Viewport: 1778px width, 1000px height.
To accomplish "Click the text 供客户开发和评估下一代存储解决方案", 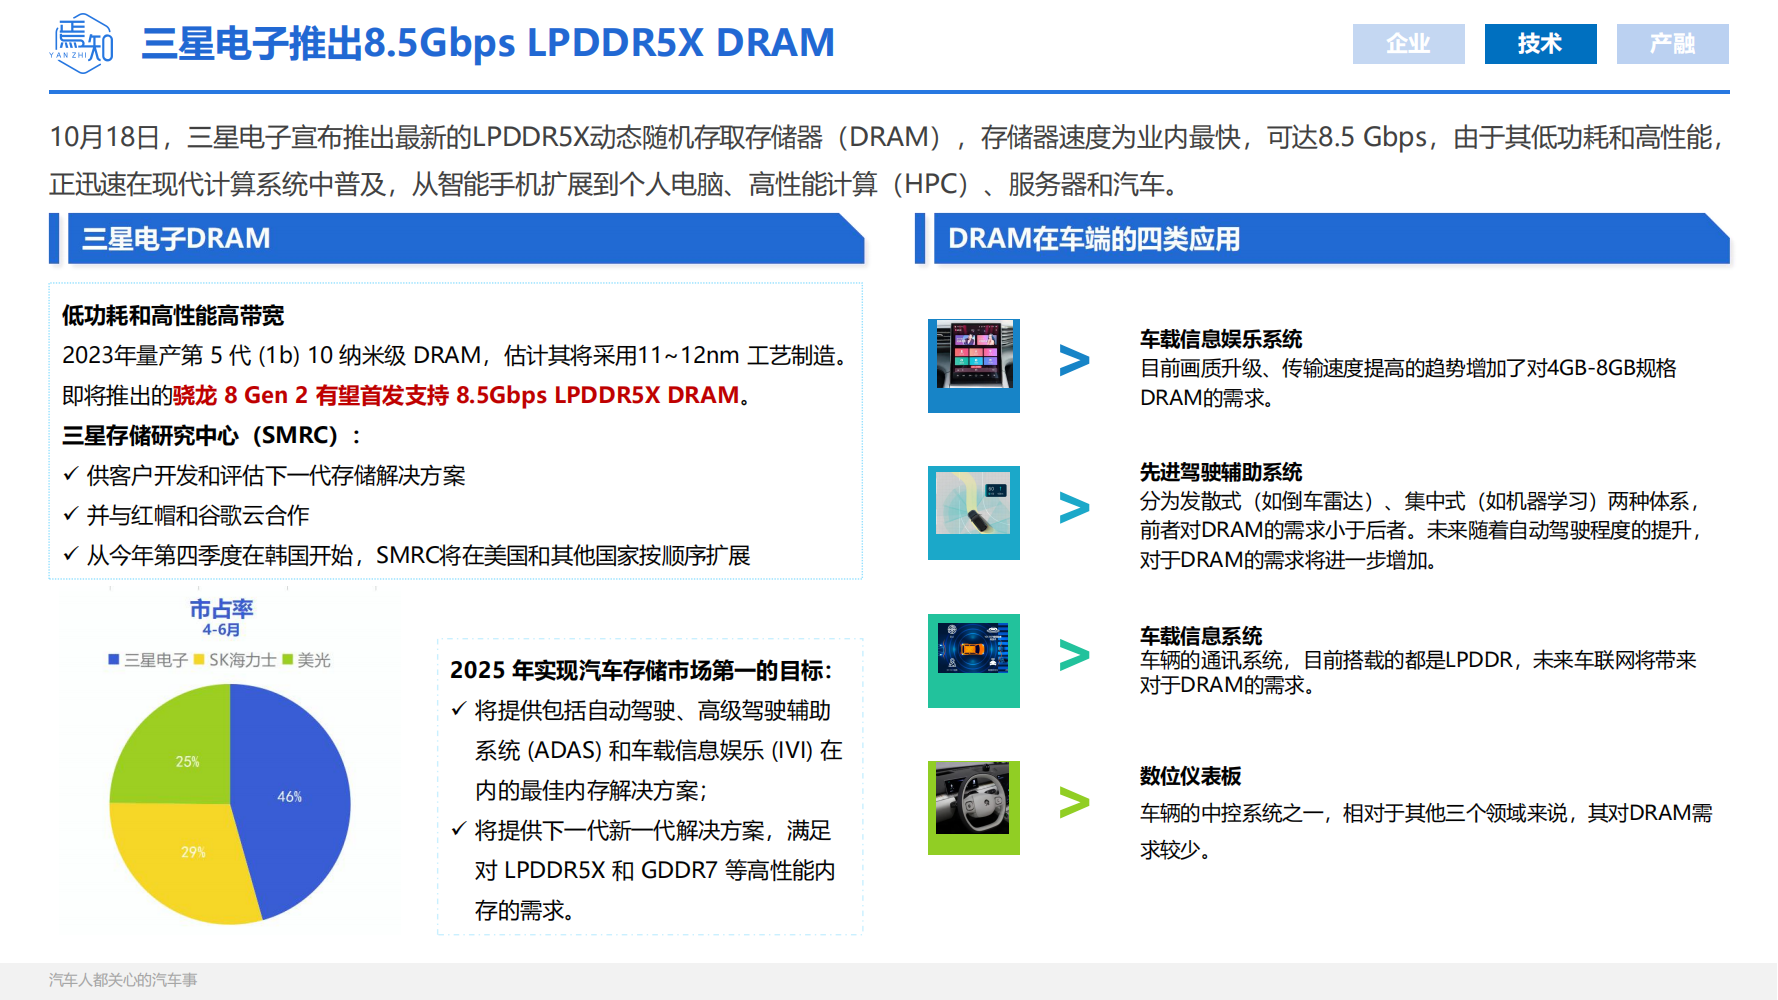I will tap(276, 476).
